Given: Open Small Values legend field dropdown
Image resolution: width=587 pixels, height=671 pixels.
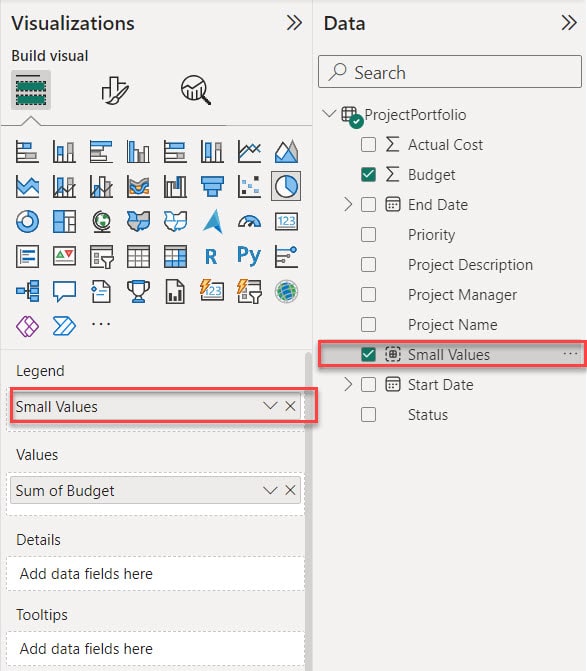Looking at the screenshot, I should coord(270,406).
